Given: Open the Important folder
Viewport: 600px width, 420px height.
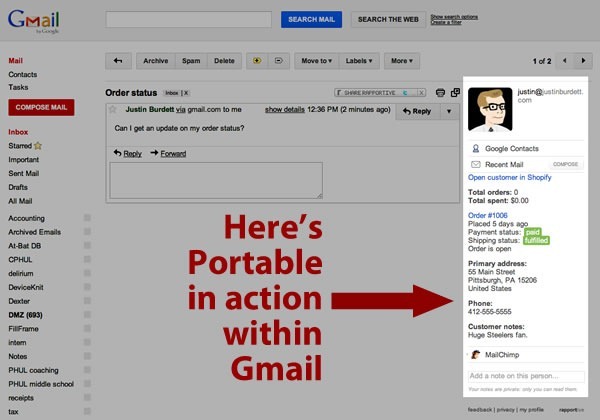Looking at the screenshot, I should tap(24, 160).
